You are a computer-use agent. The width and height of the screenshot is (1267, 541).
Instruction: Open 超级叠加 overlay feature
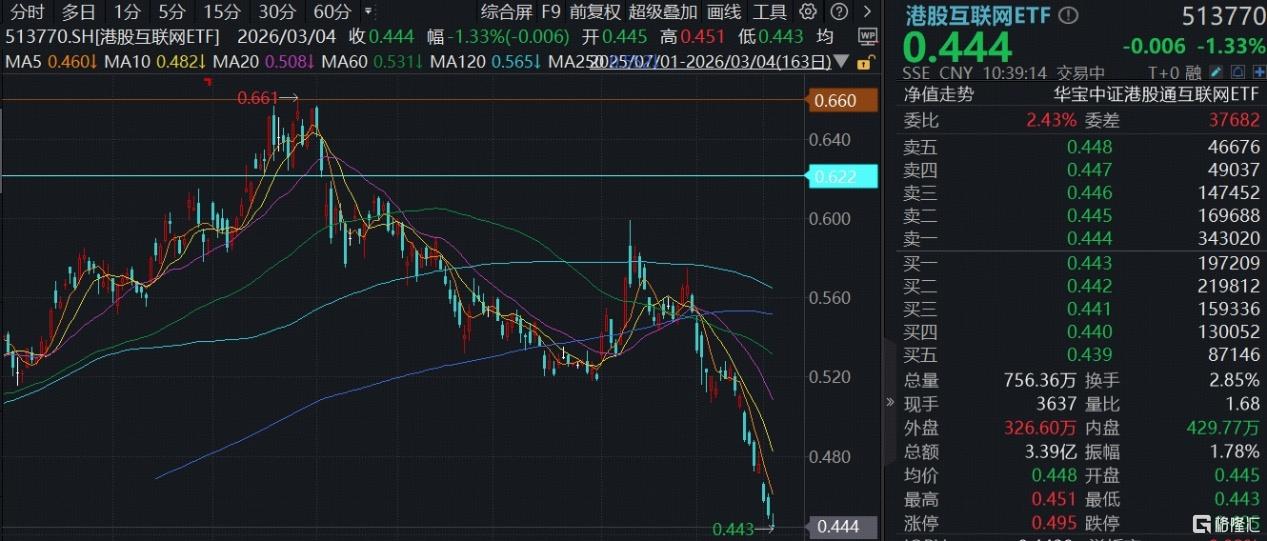[x=663, y=12]
